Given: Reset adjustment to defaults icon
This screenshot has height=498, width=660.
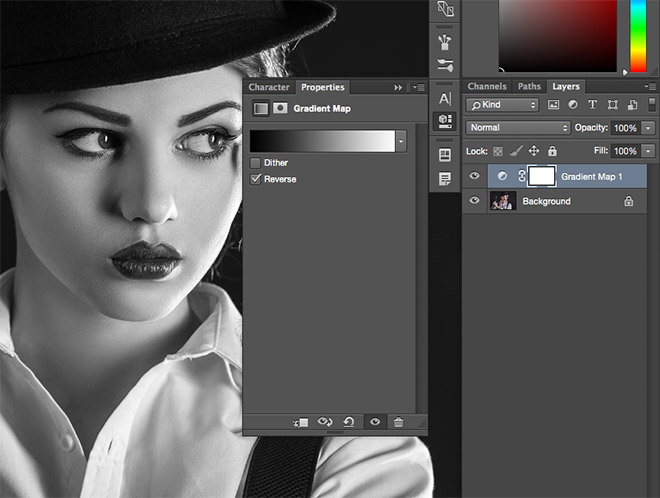Looking at the screenshot, I should (349, 422).
